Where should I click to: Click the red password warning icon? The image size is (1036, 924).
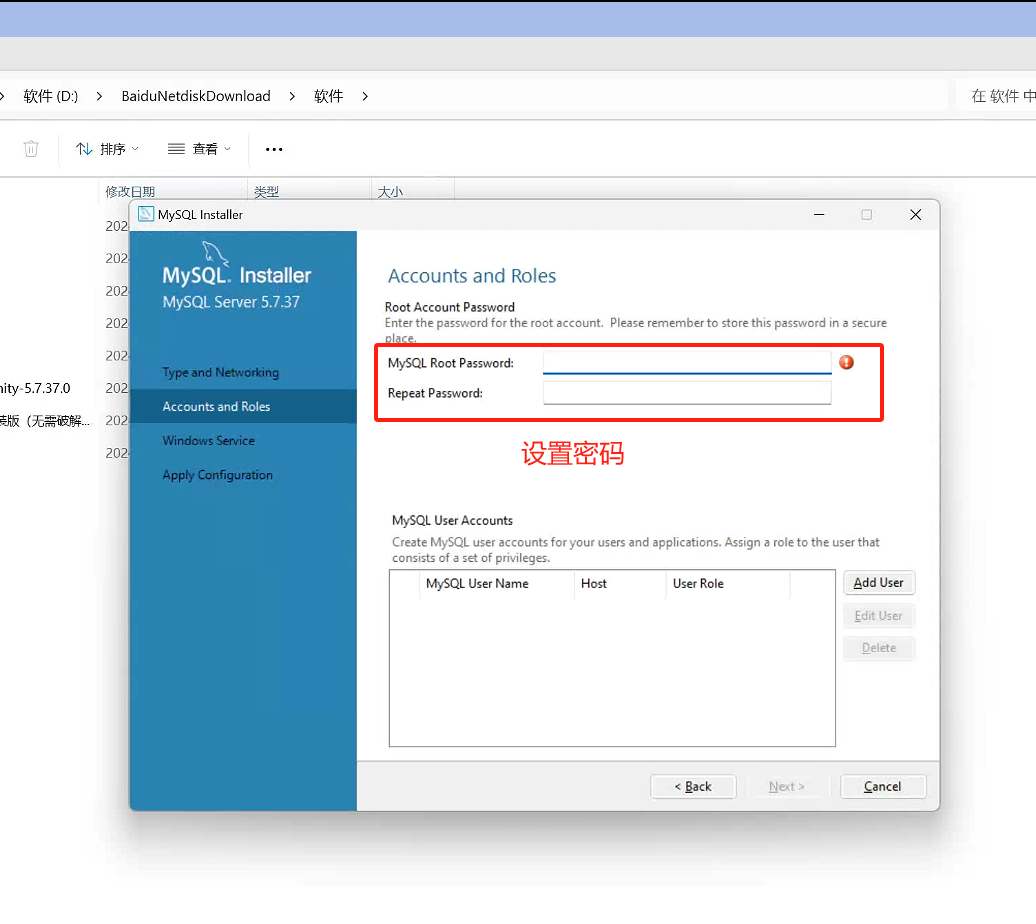(x=846, y=362)
